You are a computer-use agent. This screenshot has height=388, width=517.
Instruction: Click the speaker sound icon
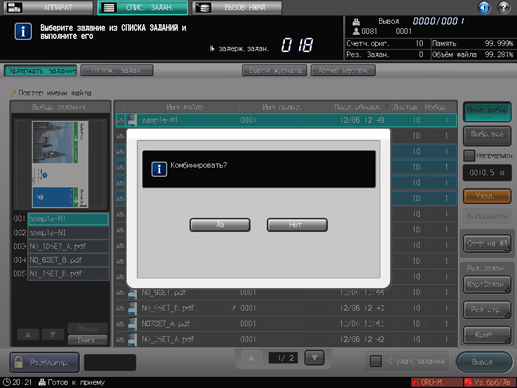tap(484, 7)
